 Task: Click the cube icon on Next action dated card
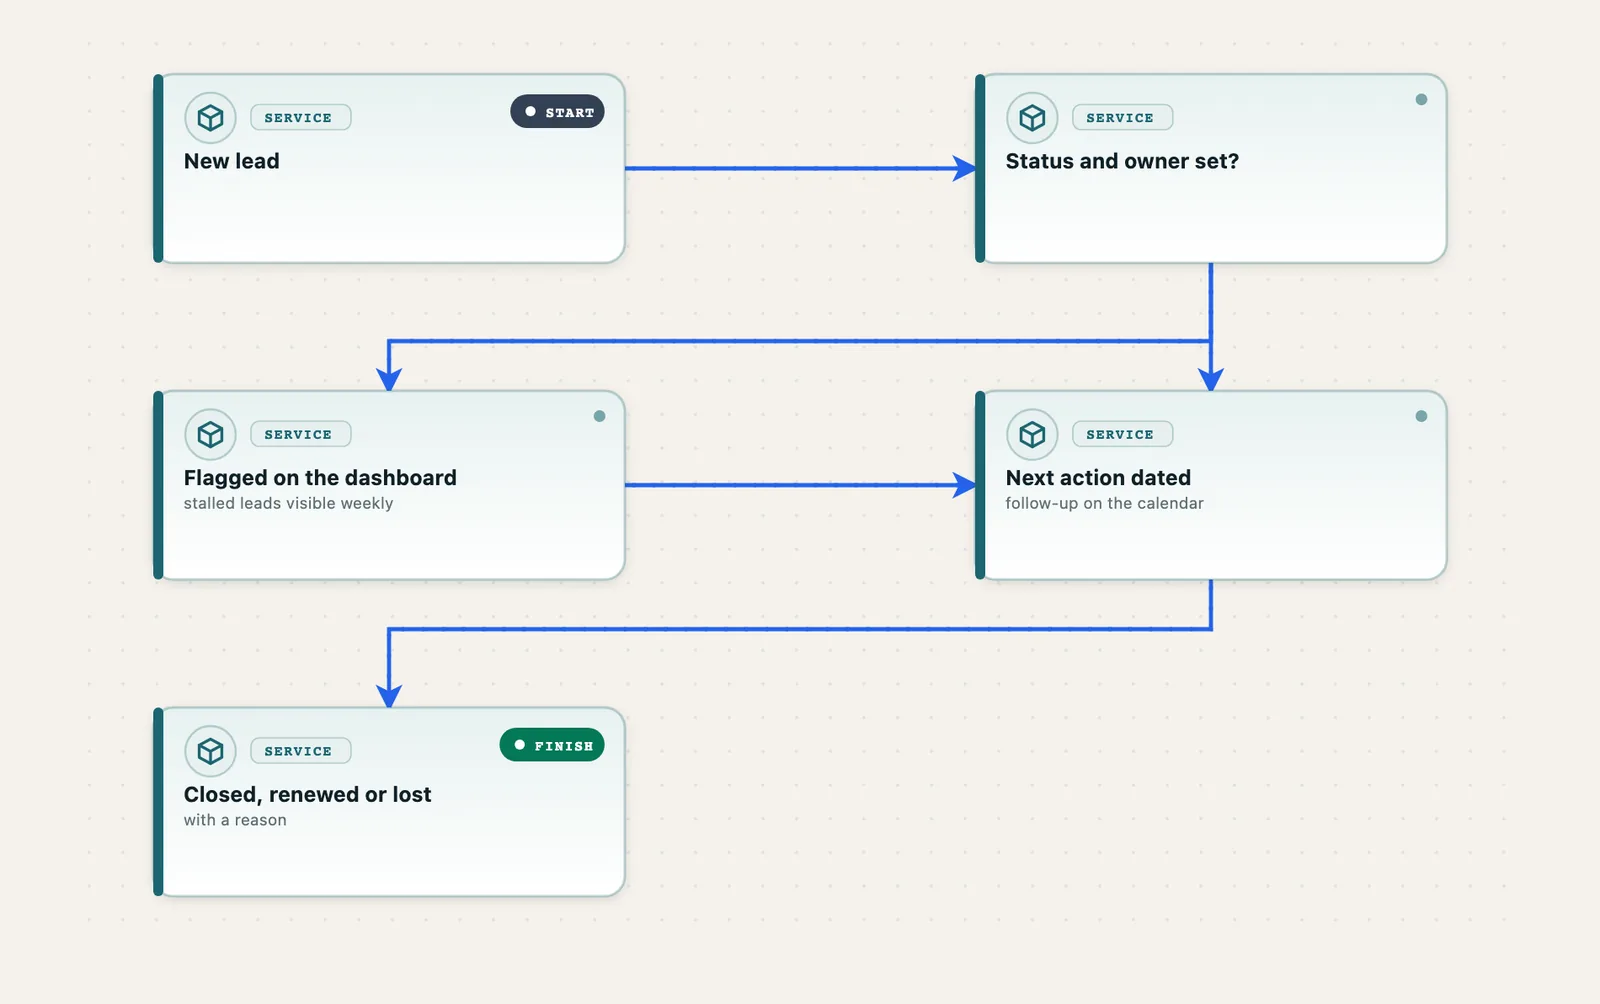(x=1032, y=434)
